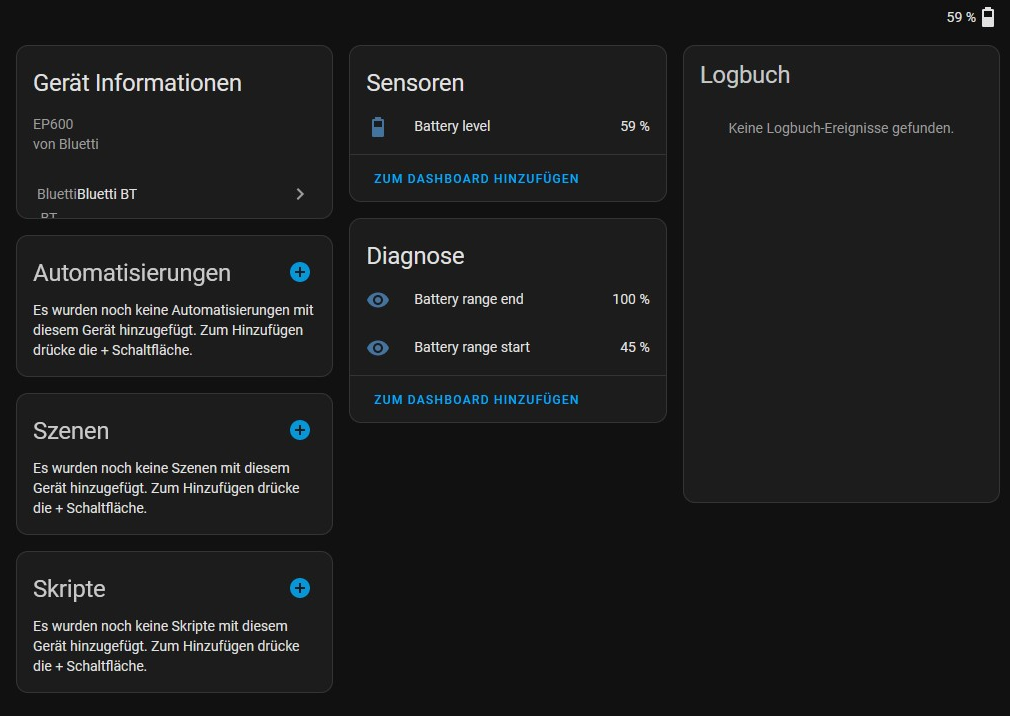
Task: Click the plus icon to add a script
Action: (x=299, y=588)
